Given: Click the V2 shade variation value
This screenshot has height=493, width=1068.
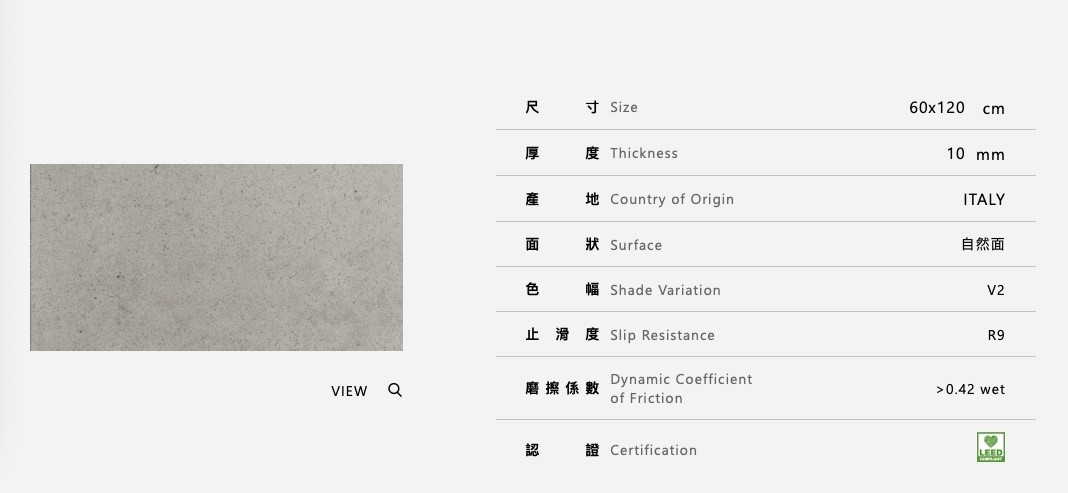Looking at the screenshot, I should click(x=995, y=290).
